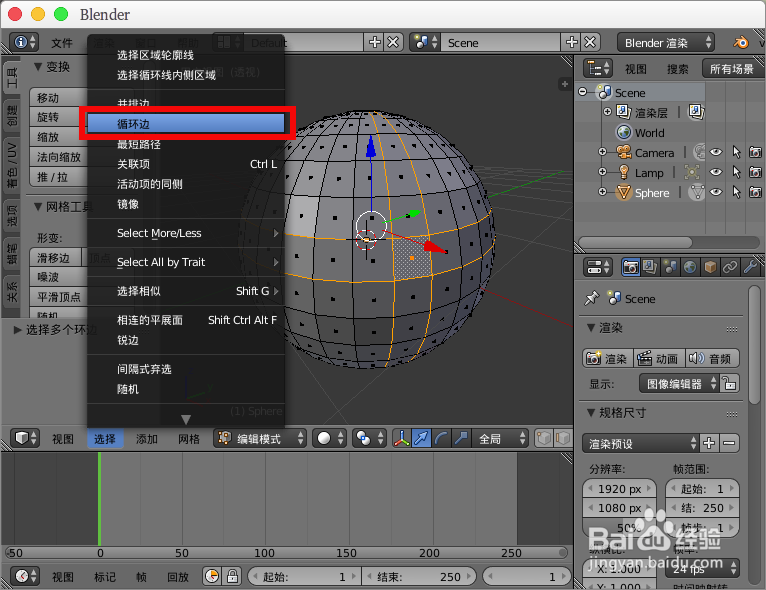Image resolution: width=766 pixels, height=590 pixels.
Task: Open the scene browse icon beside Scene field
Action: point(426,42)
